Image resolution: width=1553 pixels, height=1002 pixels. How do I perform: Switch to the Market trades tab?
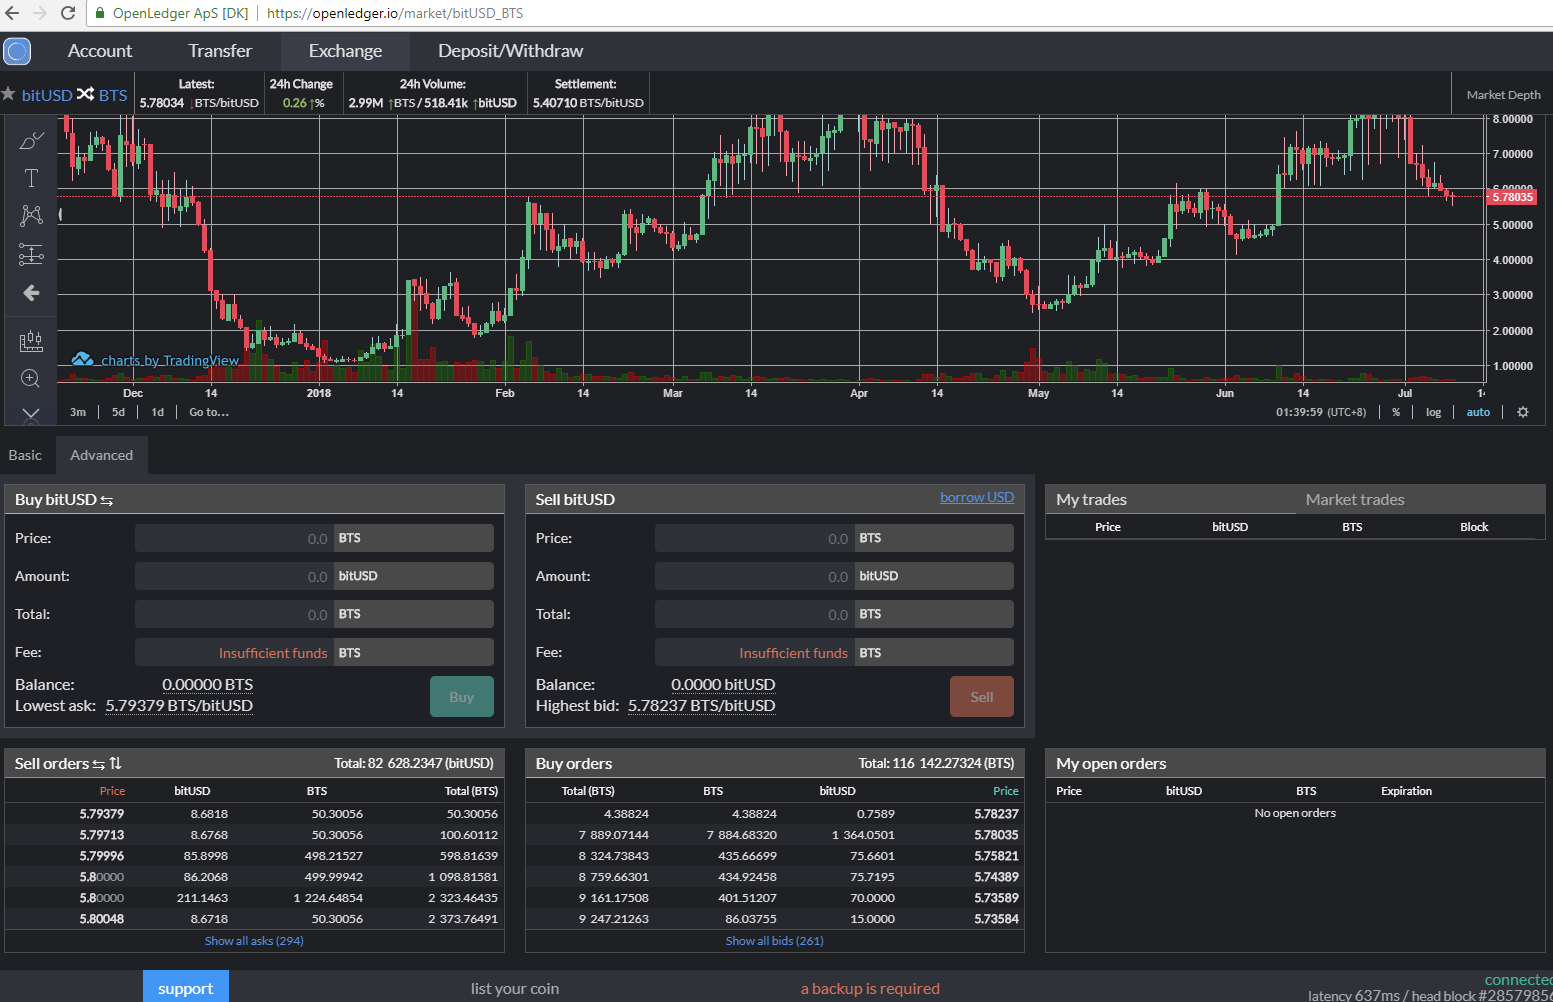pyautogui.click(x=1355, y=499)
